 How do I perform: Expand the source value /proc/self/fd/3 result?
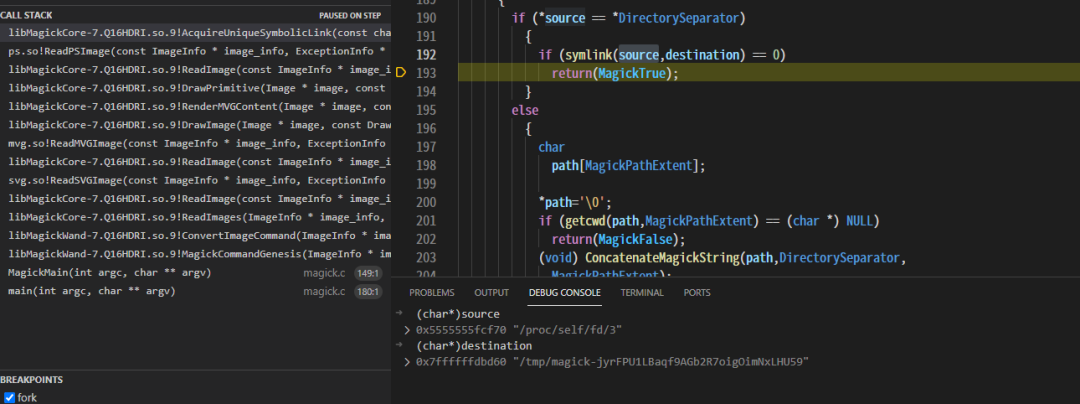(x=407, y=330)
